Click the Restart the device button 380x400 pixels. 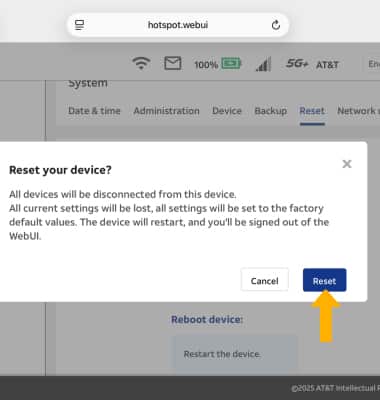click(234, 353)
